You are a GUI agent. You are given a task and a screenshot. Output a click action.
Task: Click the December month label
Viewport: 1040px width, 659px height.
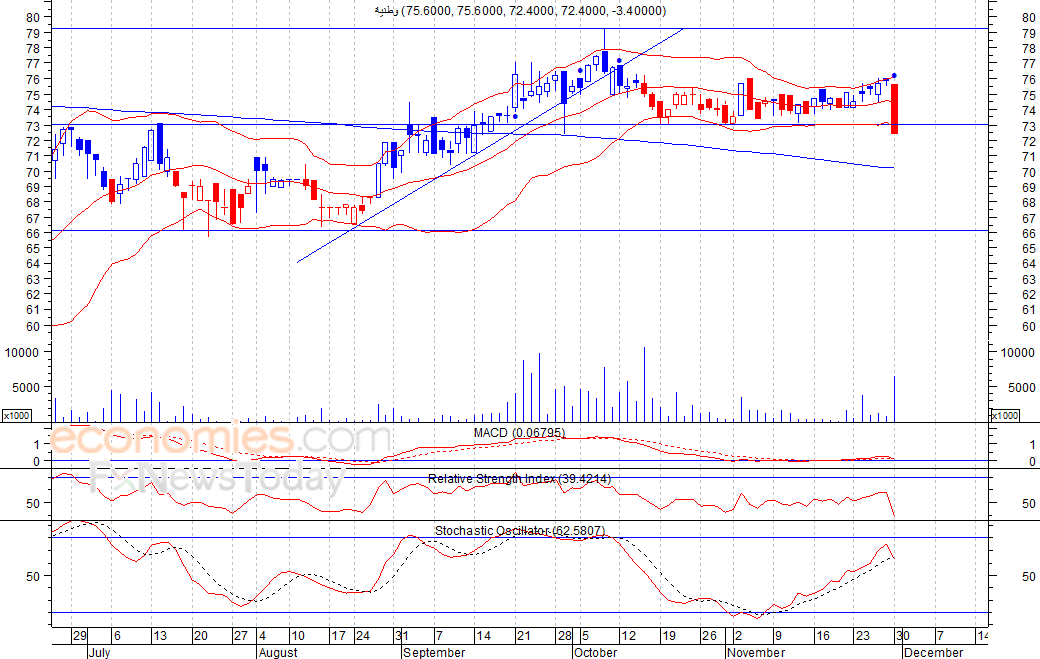(x=933, y=652)
